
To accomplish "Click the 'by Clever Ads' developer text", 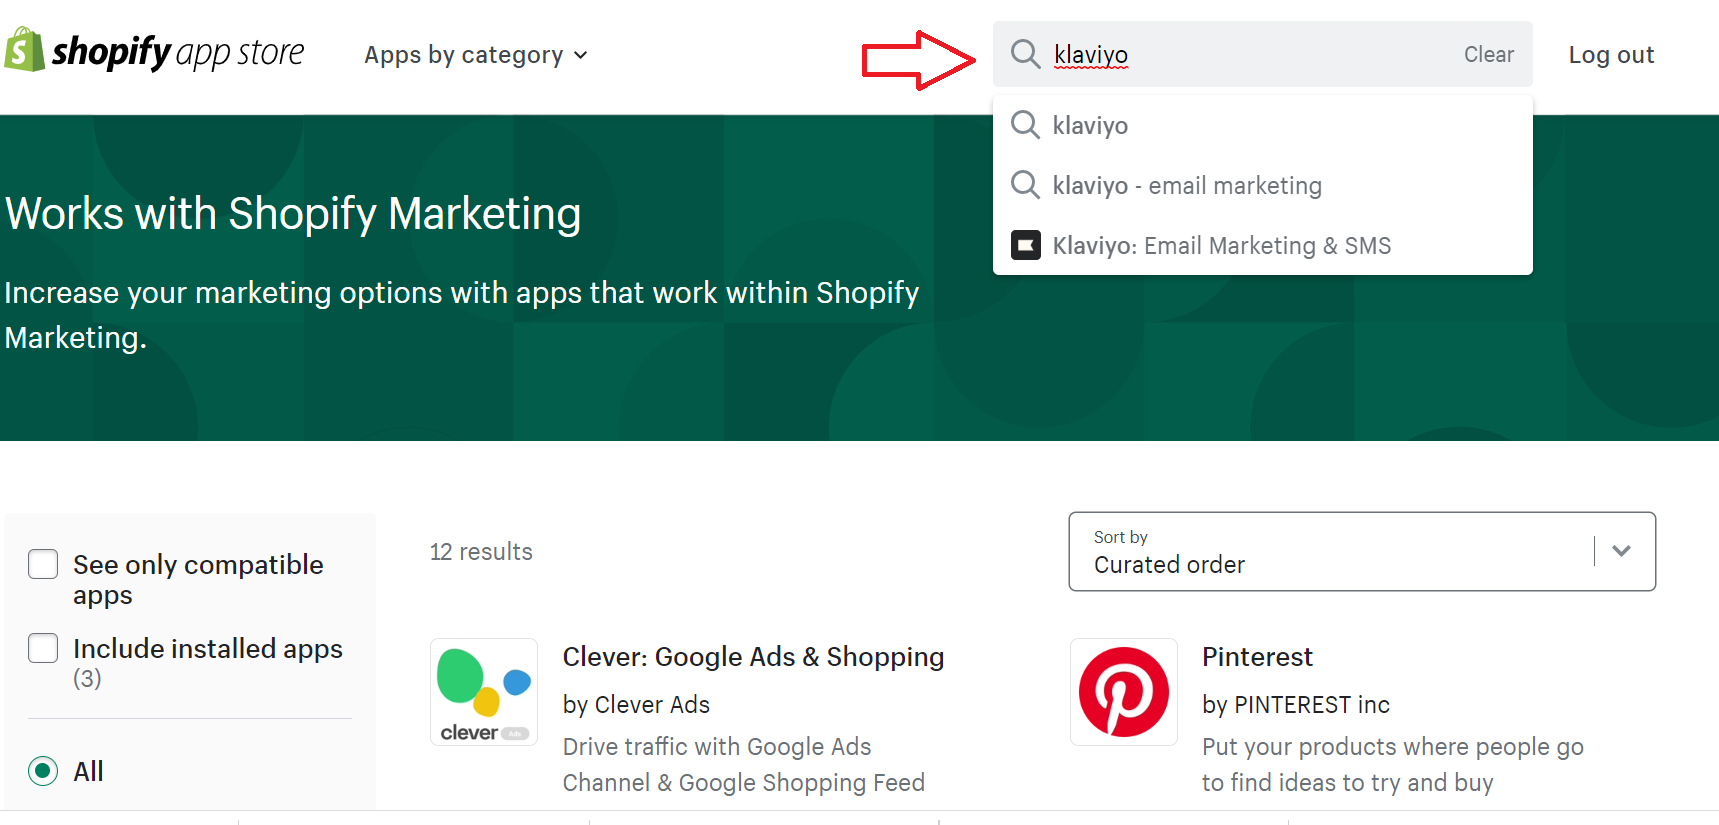I will (x=636, y=705).
